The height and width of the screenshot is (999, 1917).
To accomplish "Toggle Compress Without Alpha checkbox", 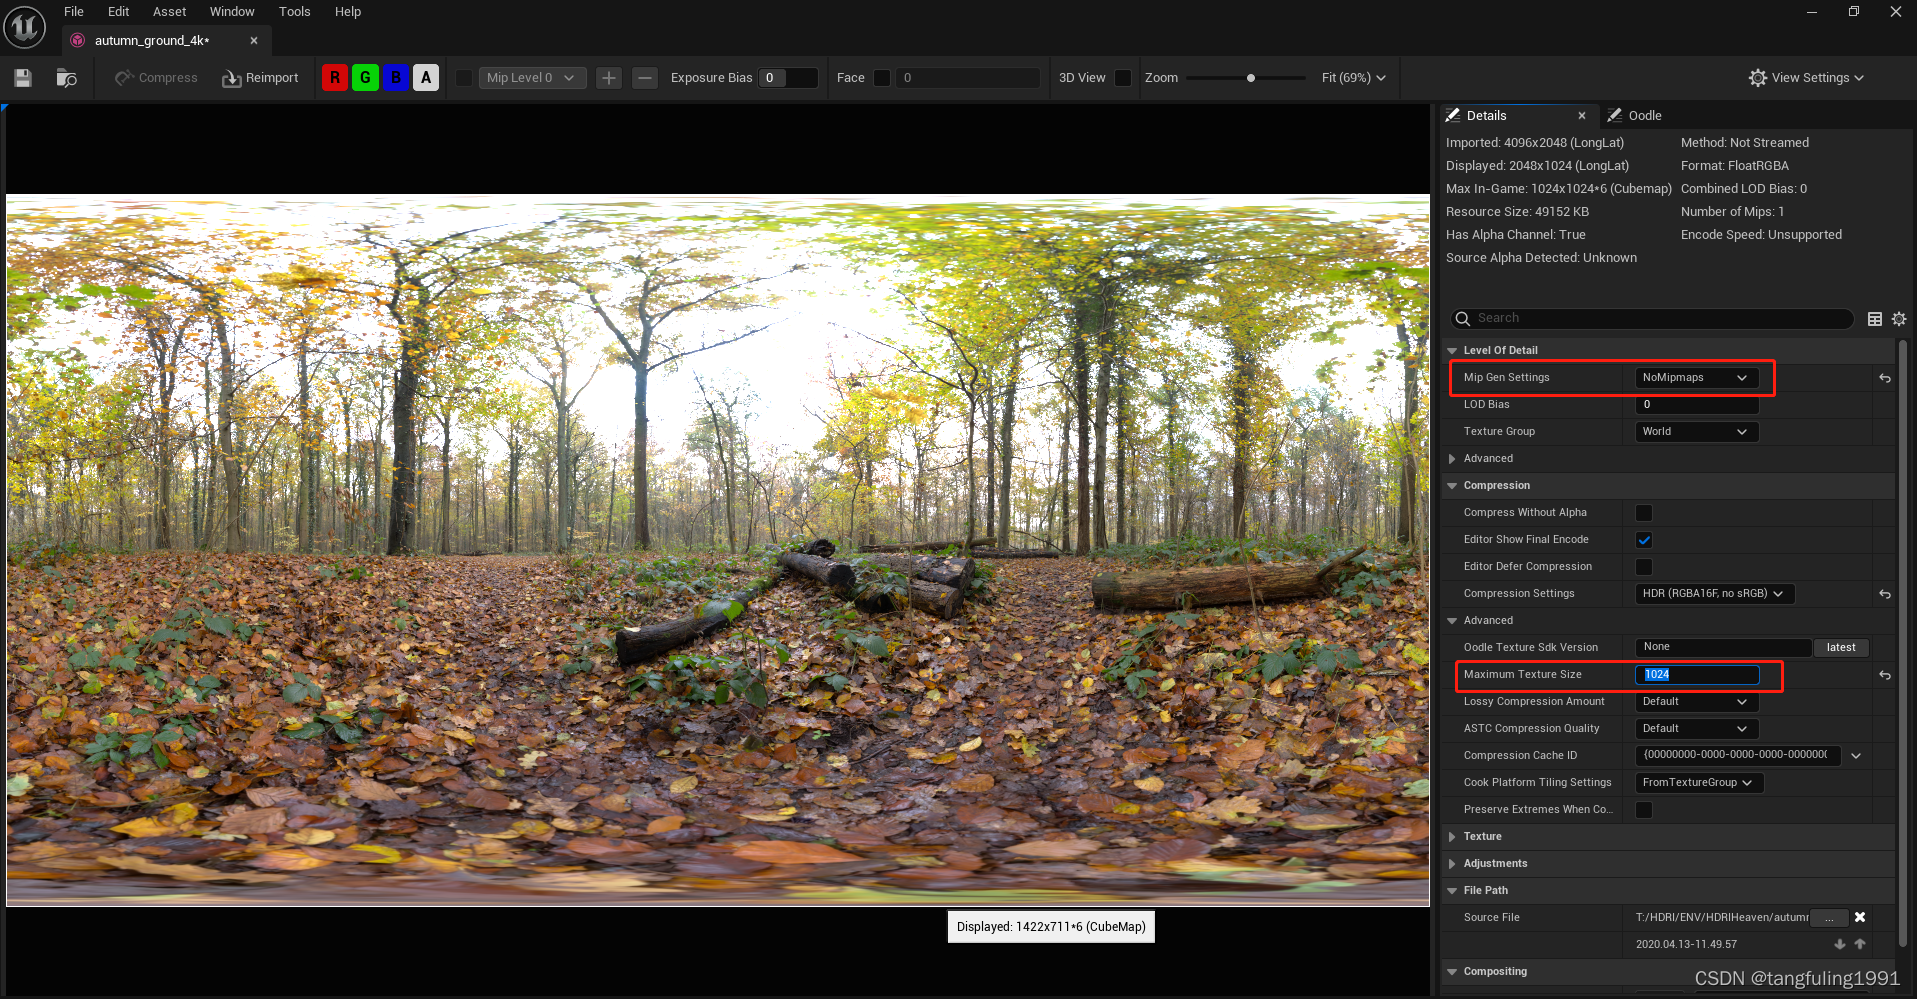I will coord(1644,513).
